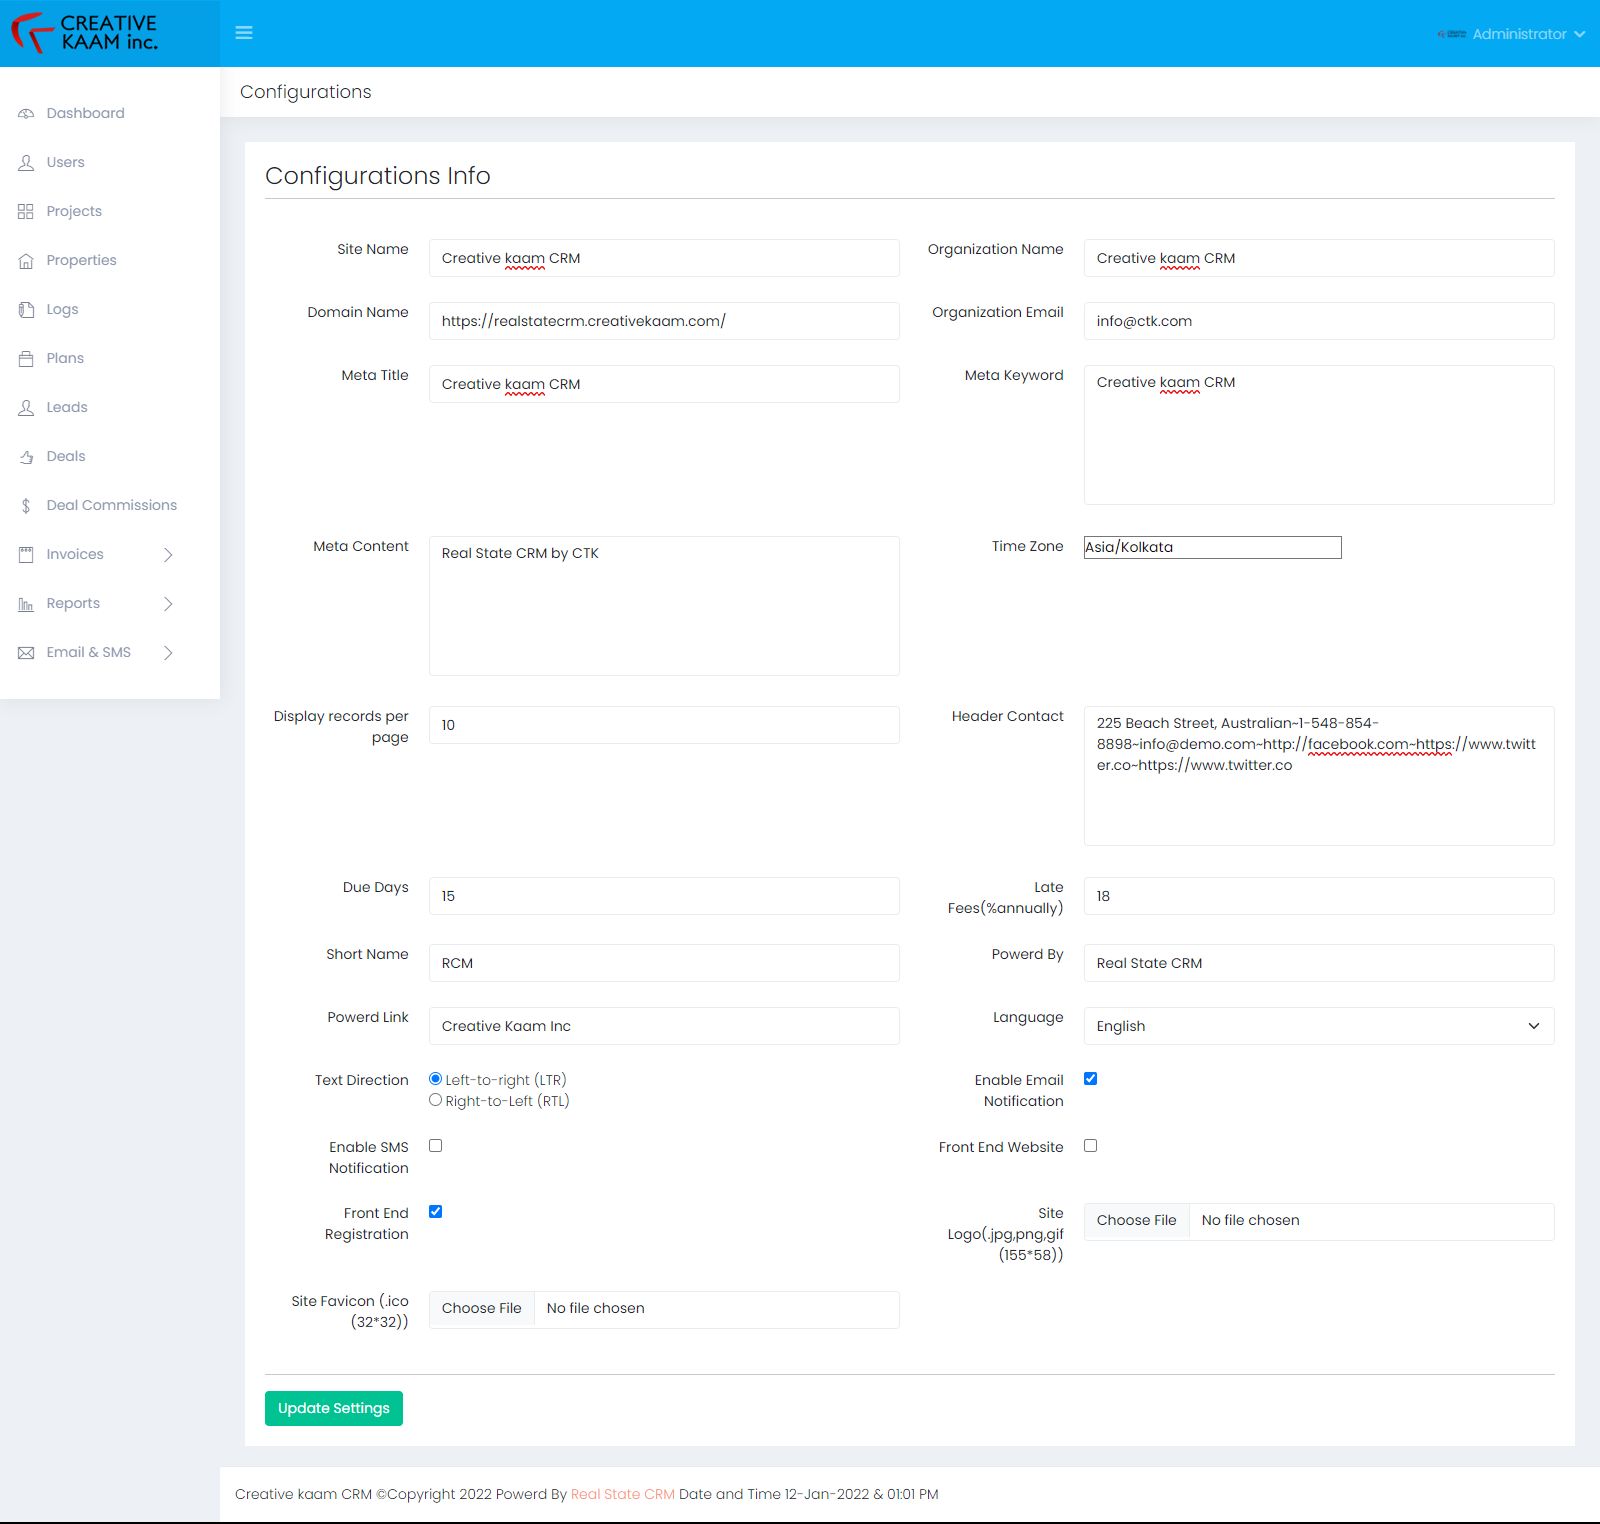Click the Dashboard gauge icon

click(x=26, y=114)
